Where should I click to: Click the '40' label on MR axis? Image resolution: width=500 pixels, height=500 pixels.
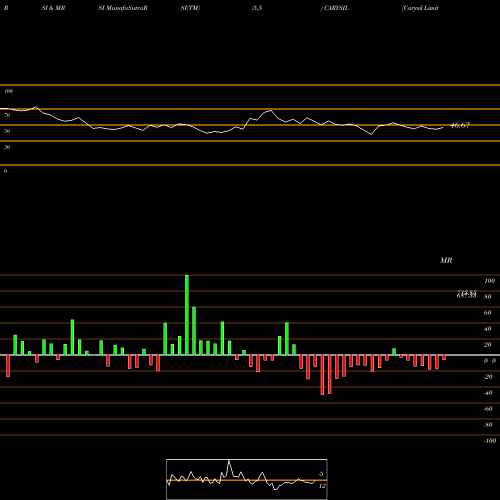click(488, 329)
